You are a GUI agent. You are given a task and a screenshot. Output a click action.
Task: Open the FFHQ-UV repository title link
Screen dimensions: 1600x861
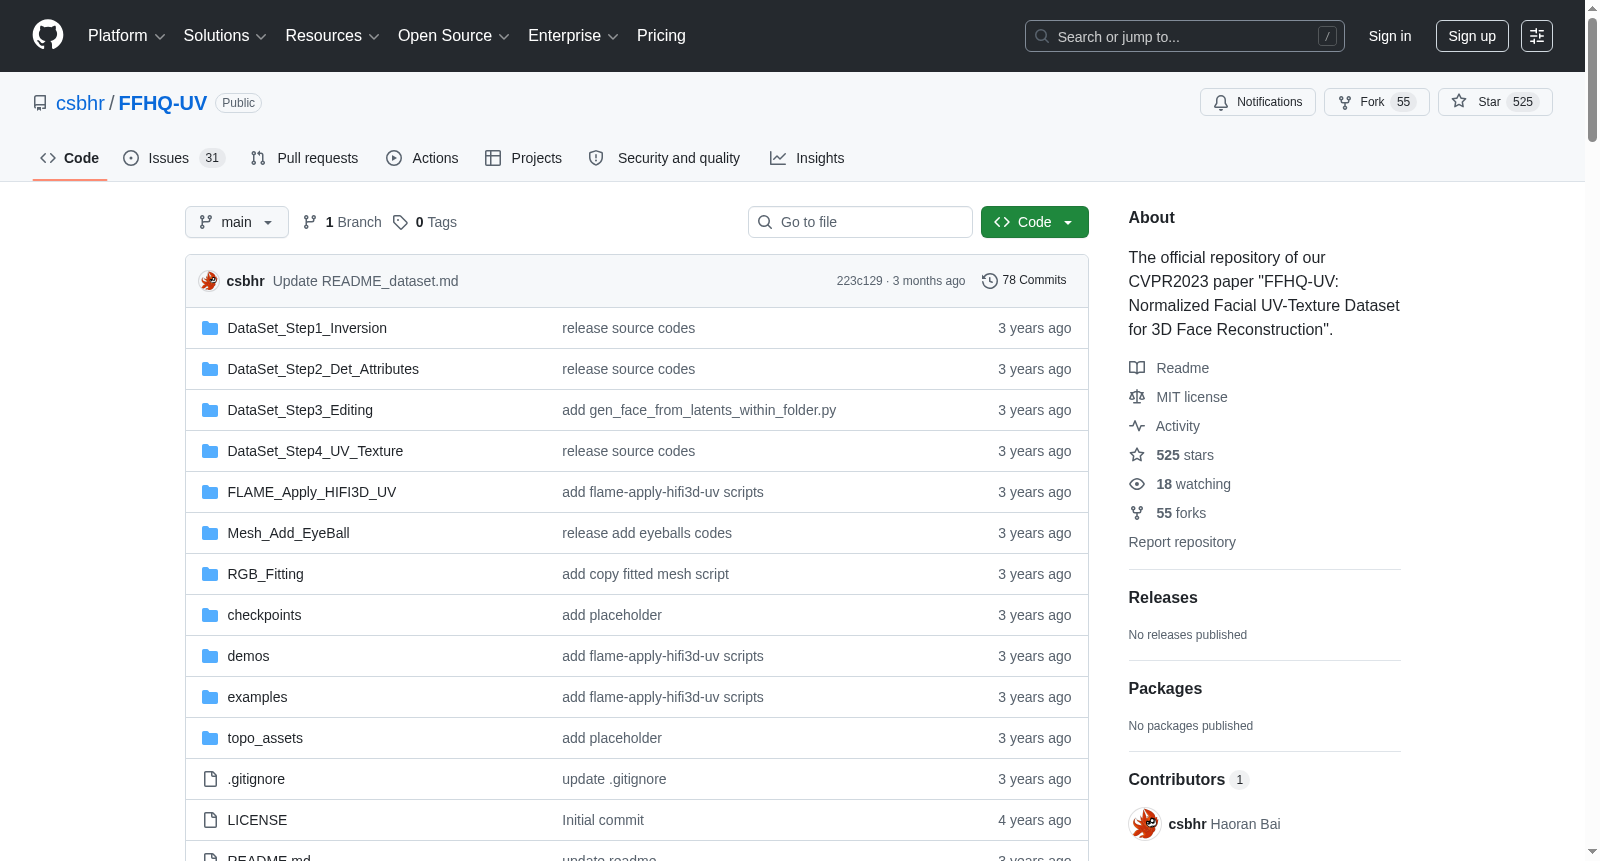click(x=163, y=103)
